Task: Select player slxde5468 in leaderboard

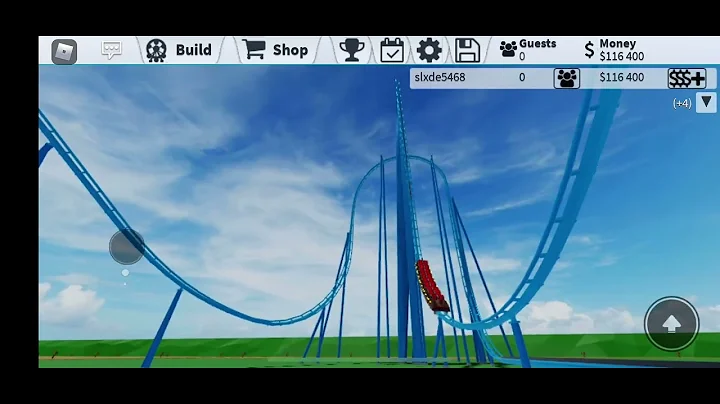Action: tap(440, 77)
